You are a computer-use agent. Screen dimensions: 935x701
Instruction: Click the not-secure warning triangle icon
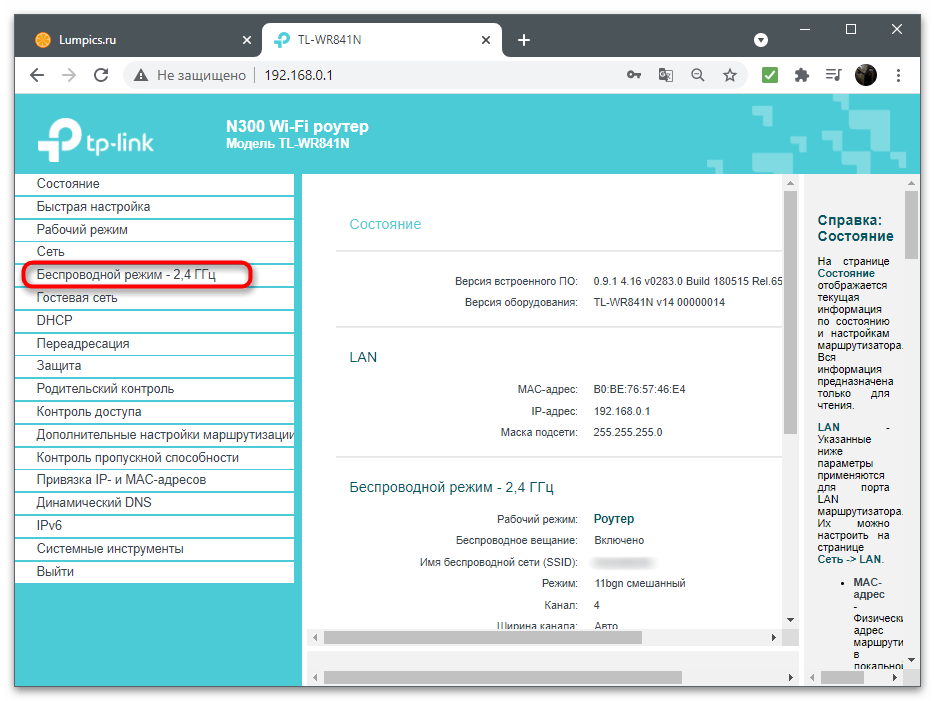[141, 75]
